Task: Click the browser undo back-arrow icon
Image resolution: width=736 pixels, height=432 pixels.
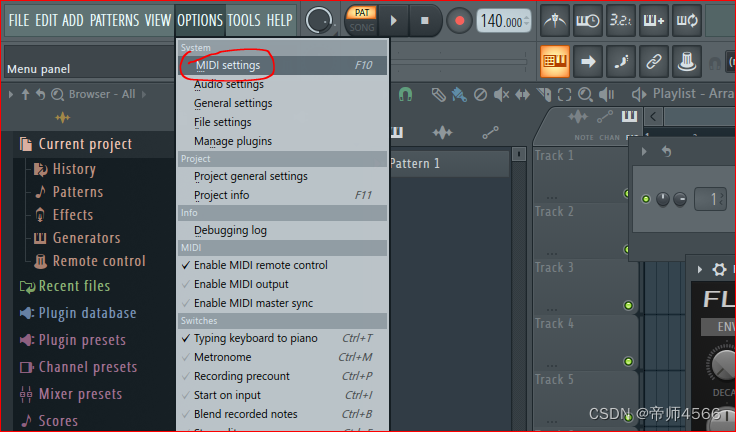Action: coord(41,94)
